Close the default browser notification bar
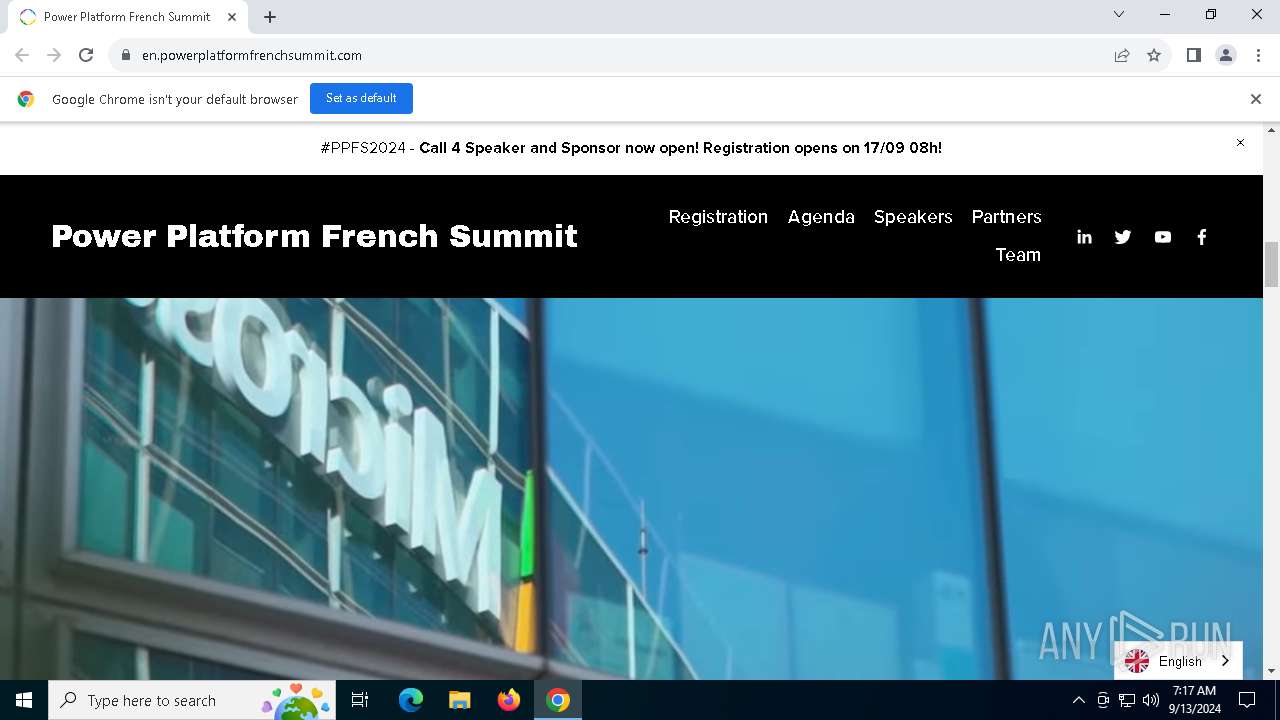 click(1256, 99)
